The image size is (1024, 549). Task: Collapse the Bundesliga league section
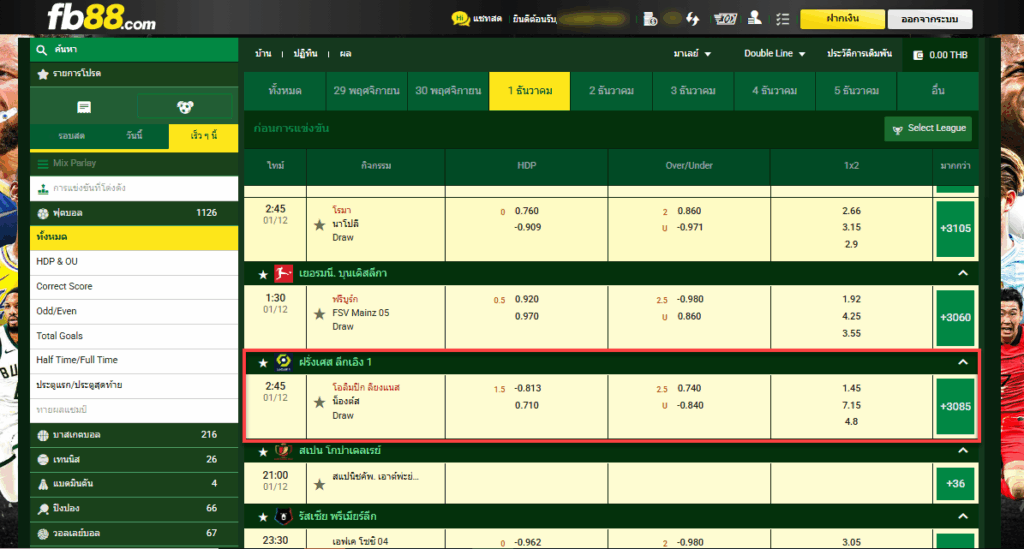[963, 274]
